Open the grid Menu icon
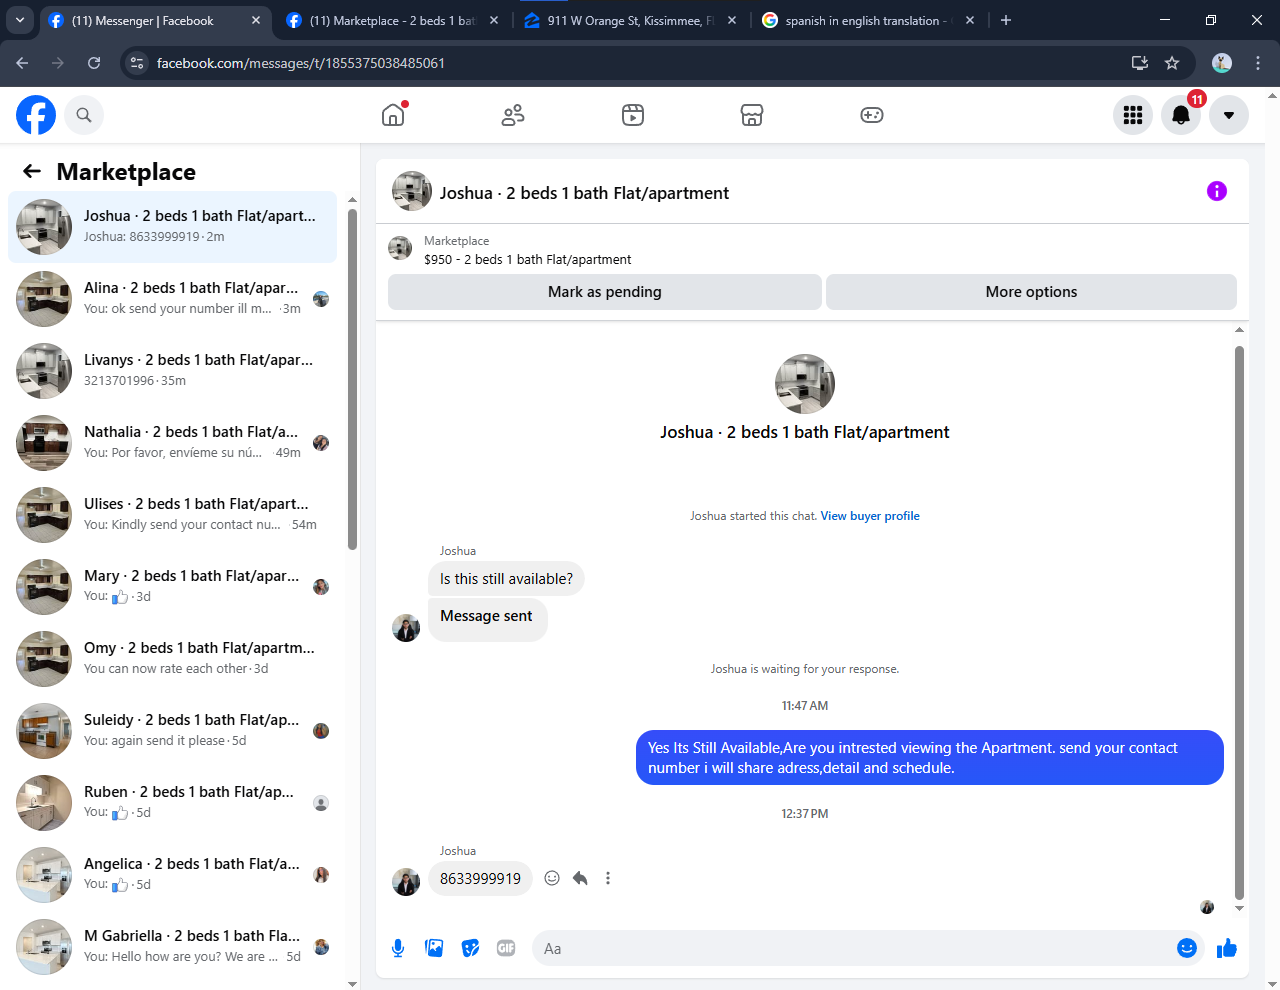This screenshot has width=1280, height=990. (1133, 115)
